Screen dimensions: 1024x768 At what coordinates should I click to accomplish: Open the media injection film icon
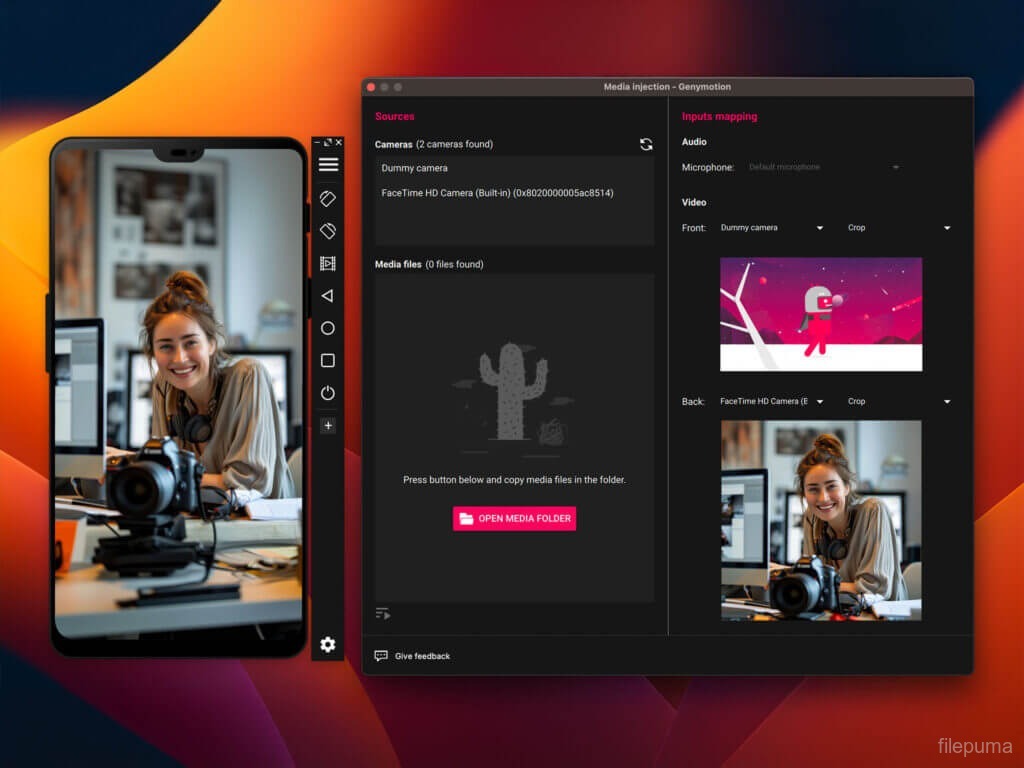click(x=328, y=263)
